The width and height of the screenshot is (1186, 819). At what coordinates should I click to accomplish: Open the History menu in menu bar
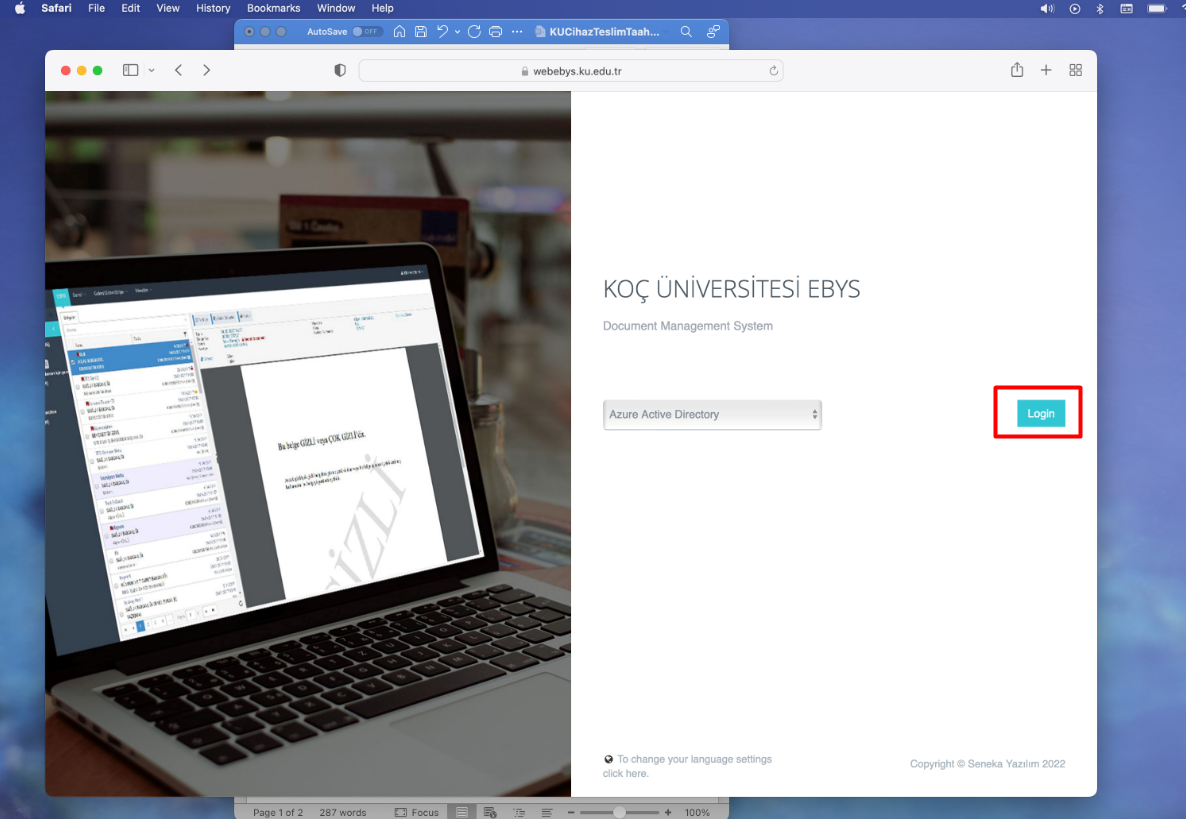click(x=213, y=8)
